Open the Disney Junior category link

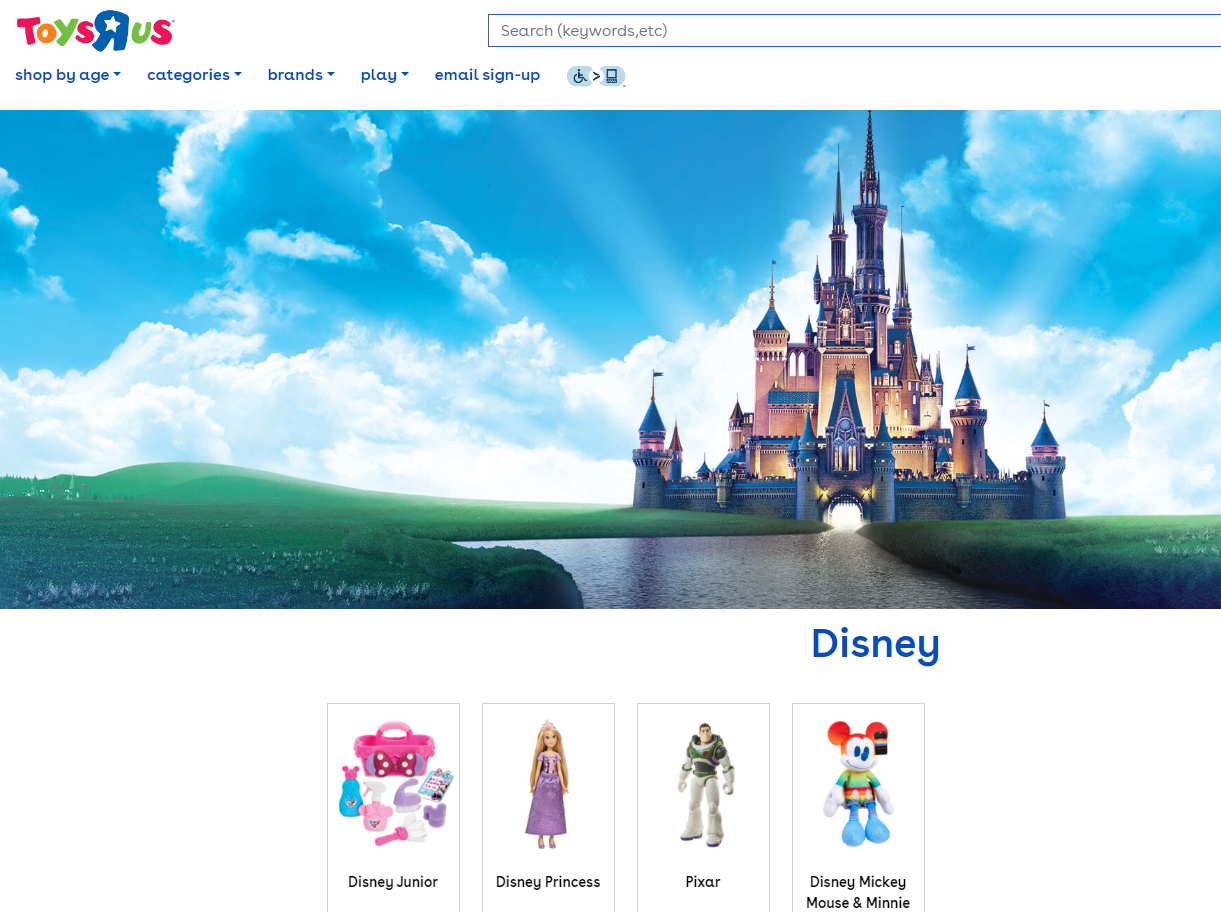(x=393, y=882)
